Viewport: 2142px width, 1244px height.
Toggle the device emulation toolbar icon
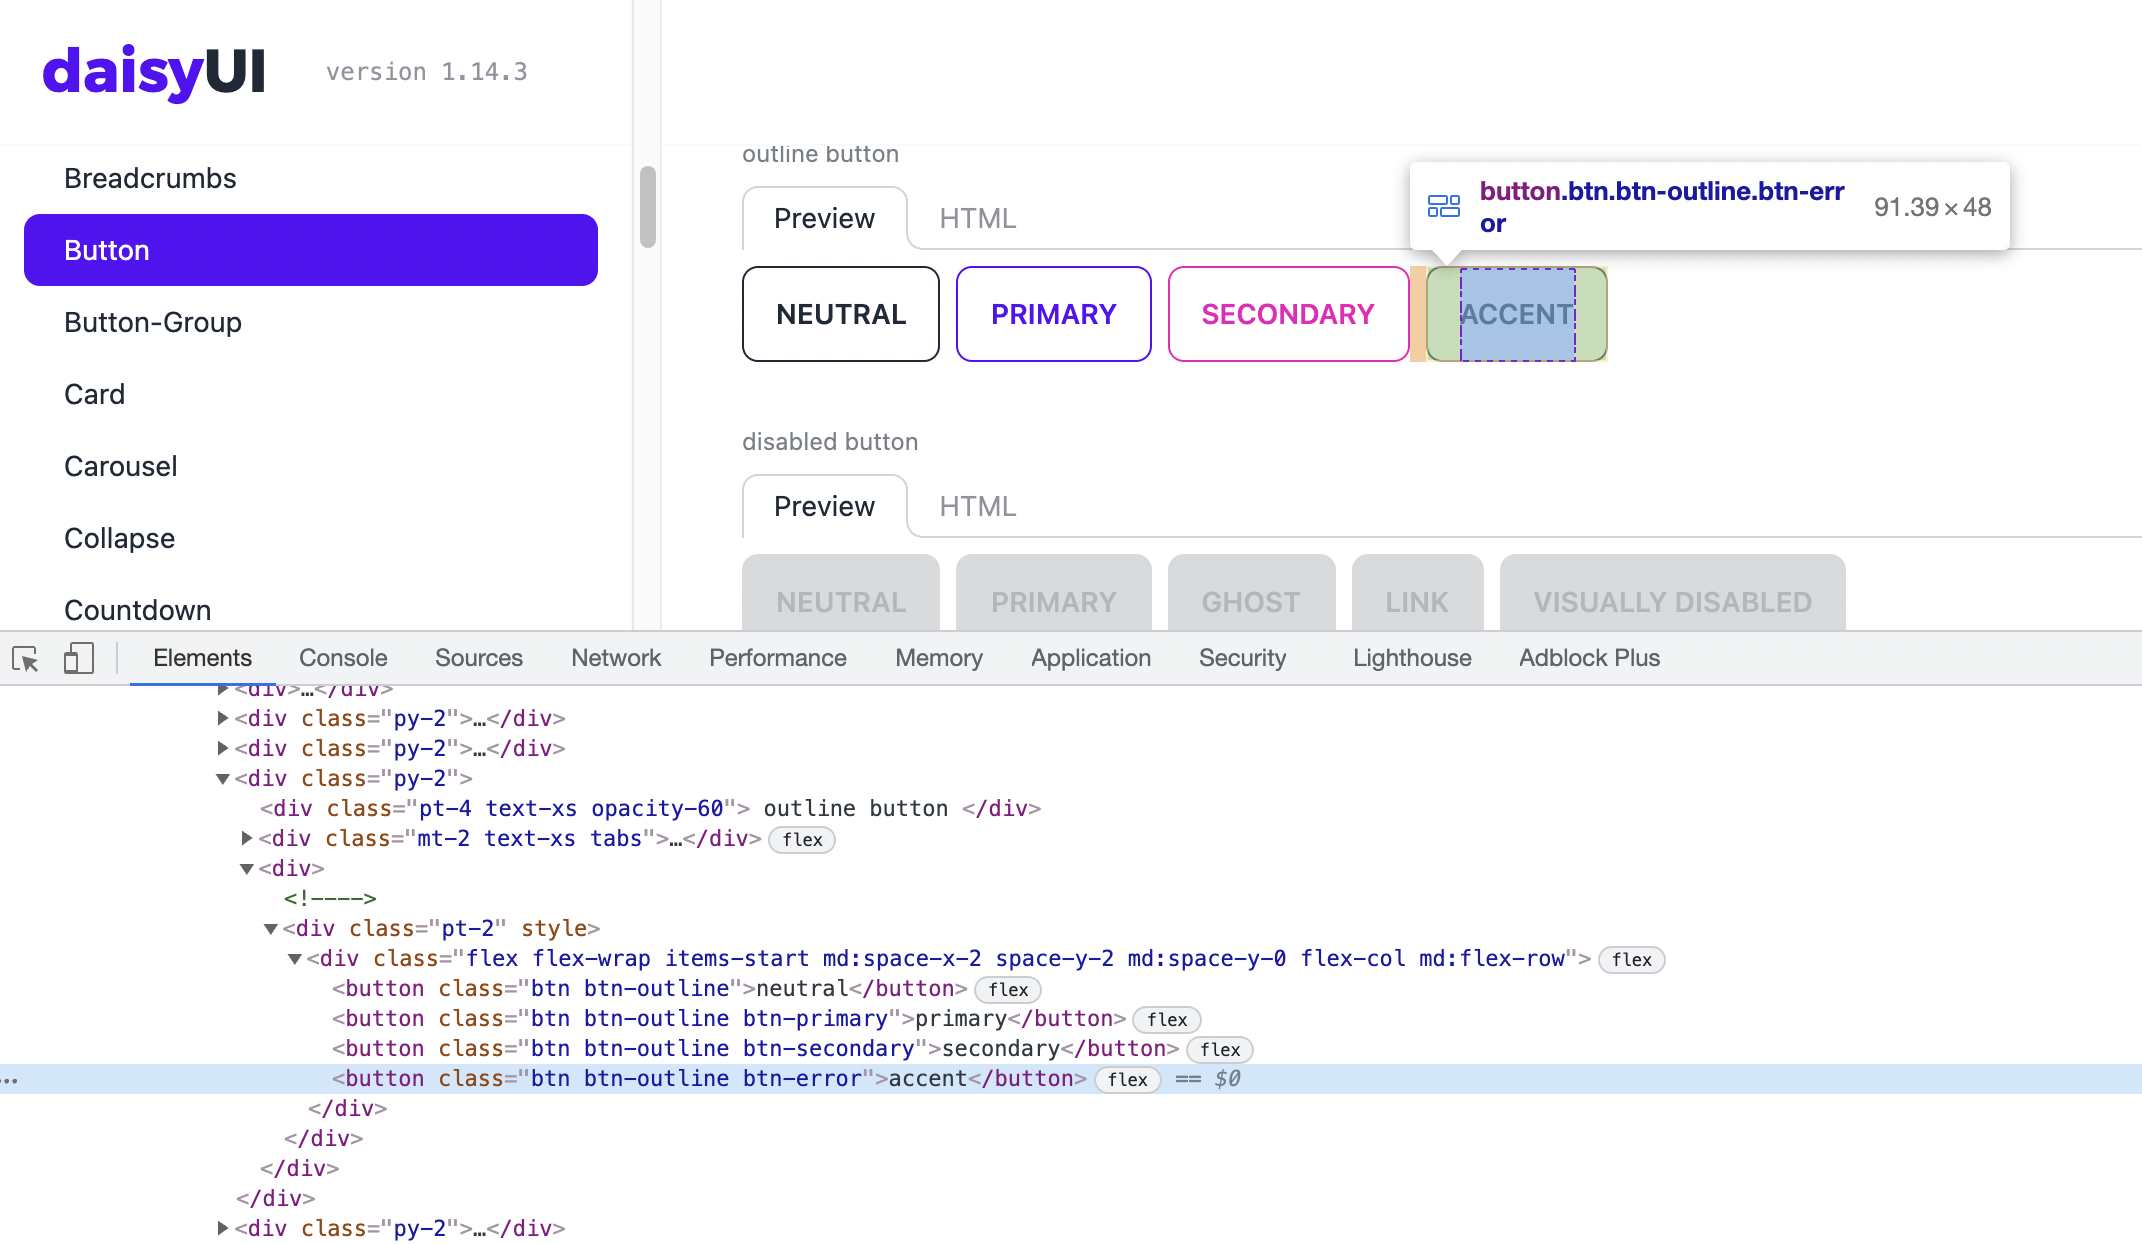[x=78, y=658]
